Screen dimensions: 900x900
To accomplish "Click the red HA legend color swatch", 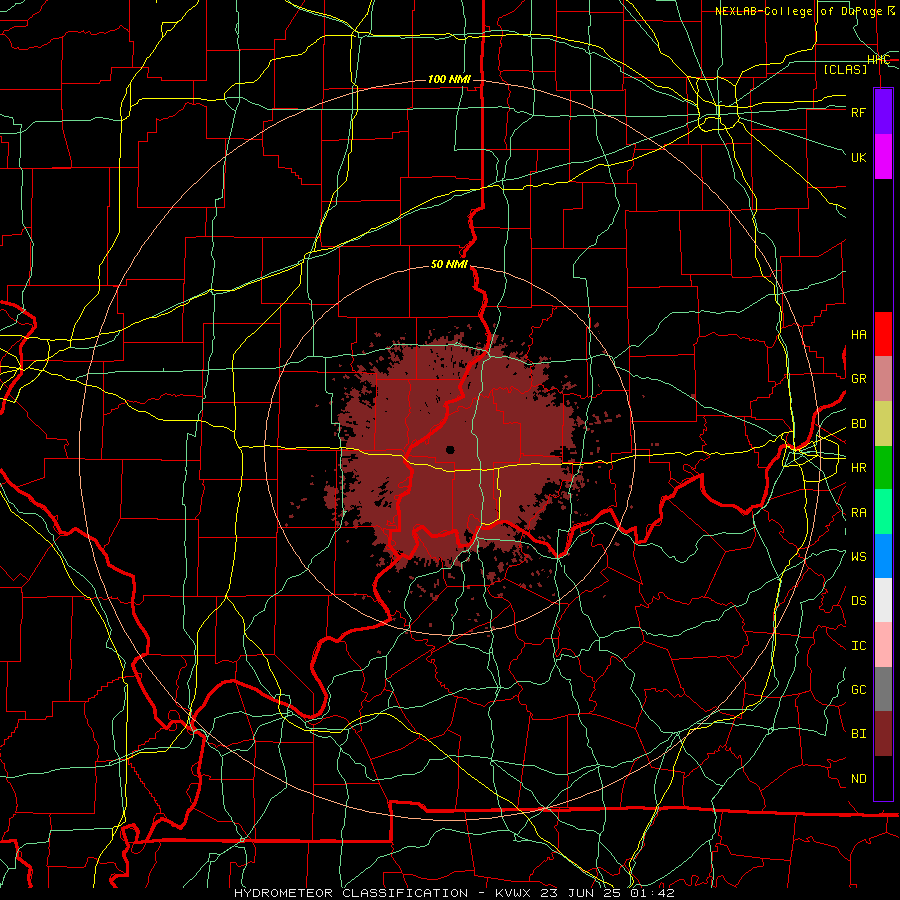I will tap(883, 334).
